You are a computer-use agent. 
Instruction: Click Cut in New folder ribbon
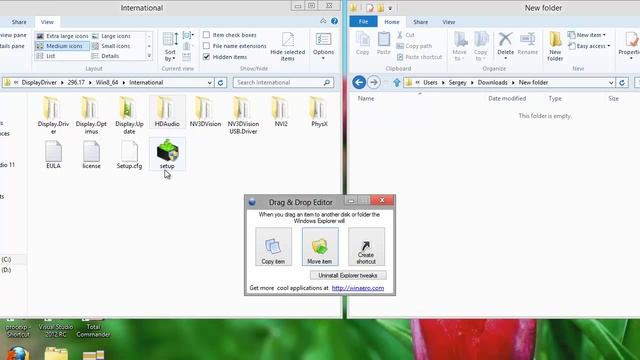coord(405,35)
